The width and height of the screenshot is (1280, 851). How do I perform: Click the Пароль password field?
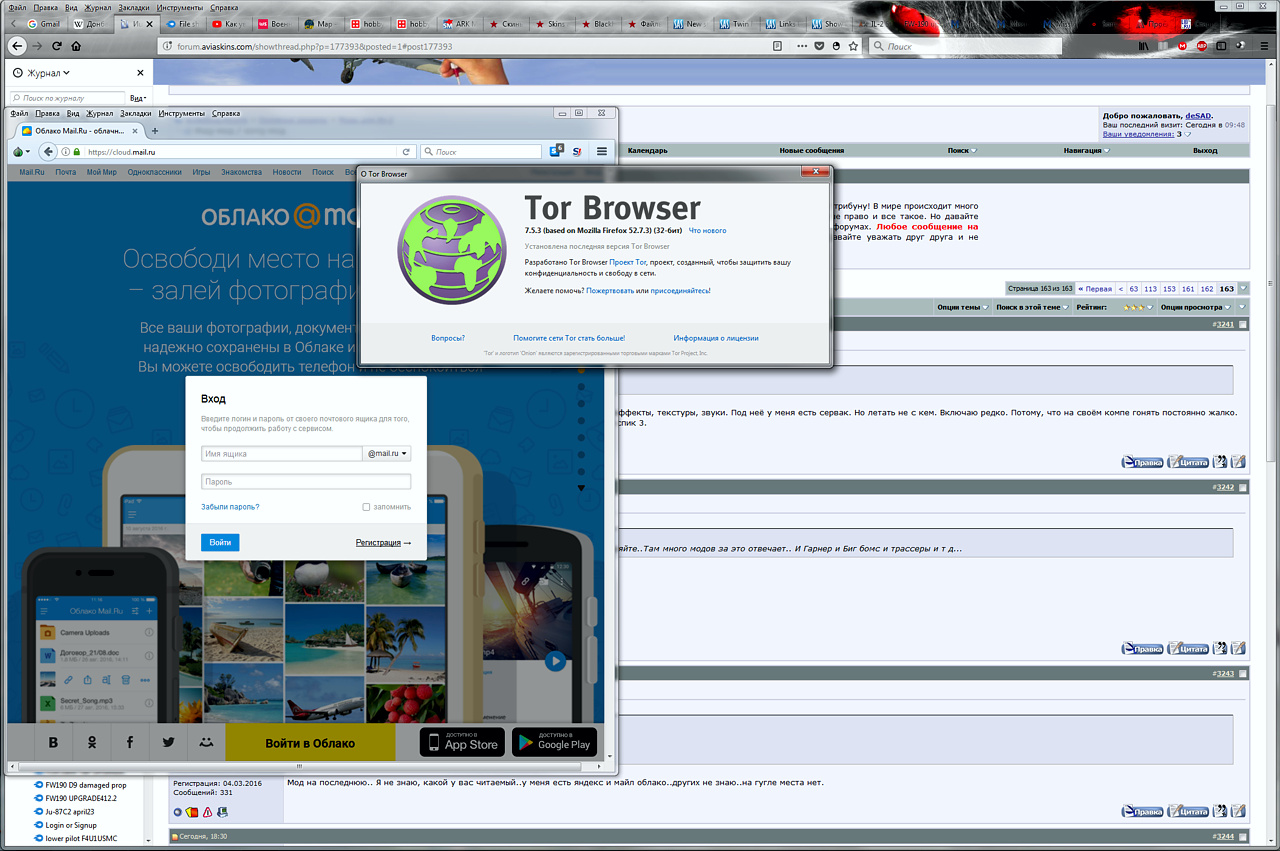coord(306,482)
